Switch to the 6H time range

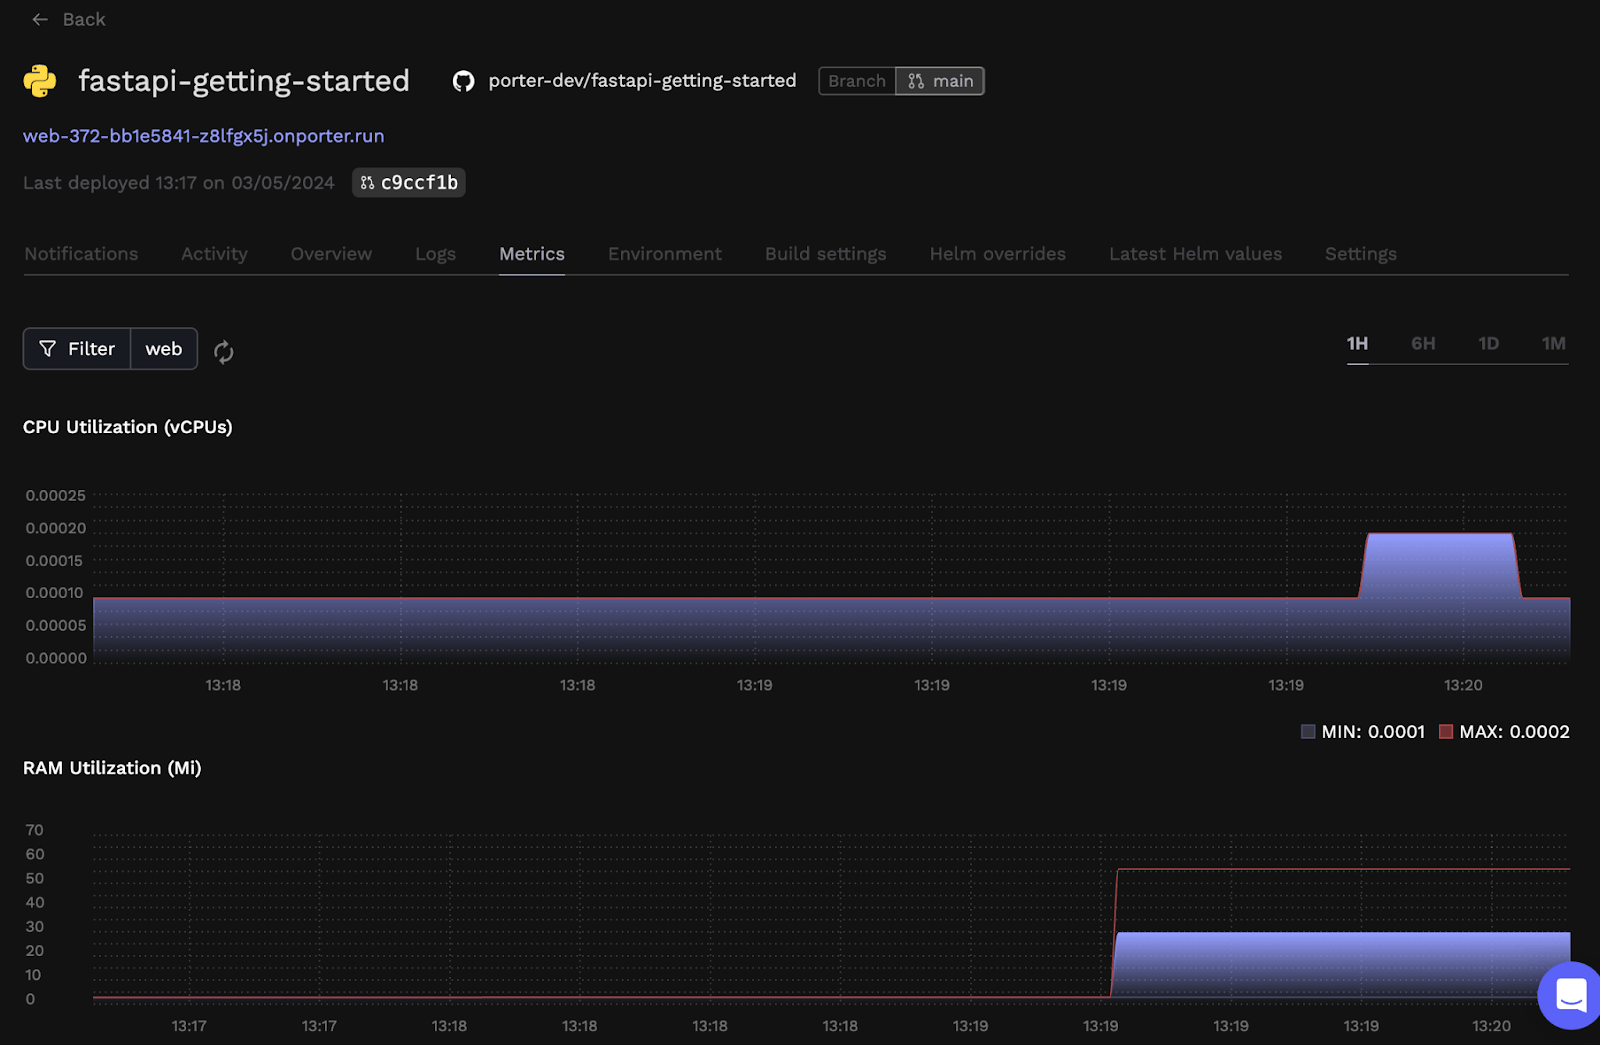(1423, 344)
